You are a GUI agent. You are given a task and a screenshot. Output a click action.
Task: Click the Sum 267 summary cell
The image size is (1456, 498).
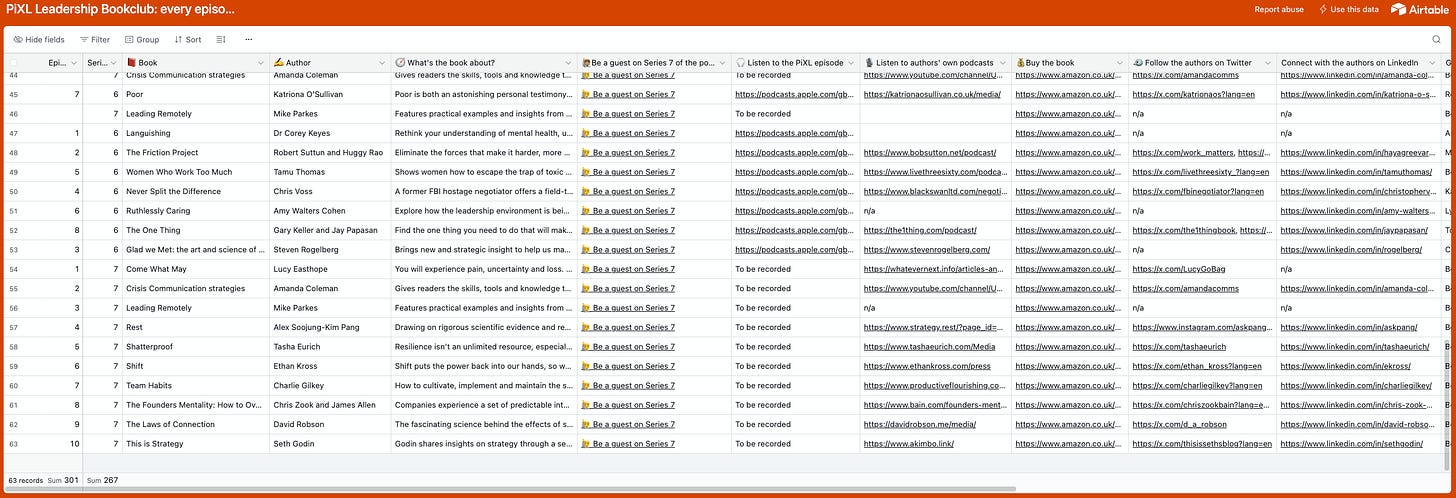[x=103, y=480]
